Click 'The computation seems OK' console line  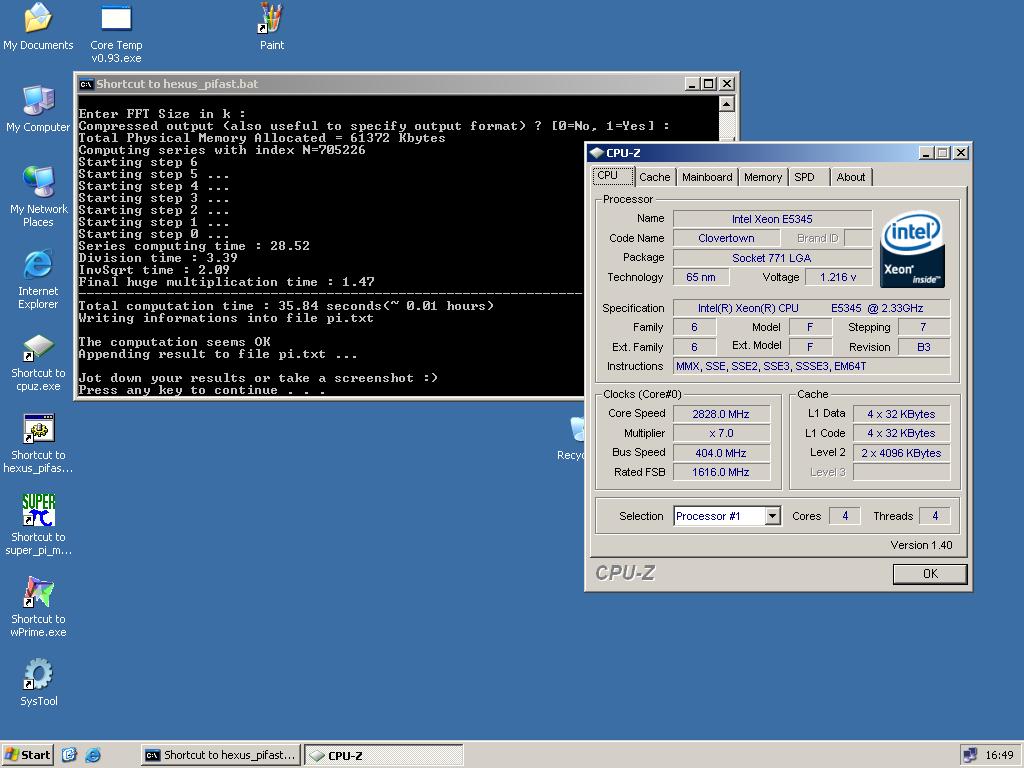point(174,342)
